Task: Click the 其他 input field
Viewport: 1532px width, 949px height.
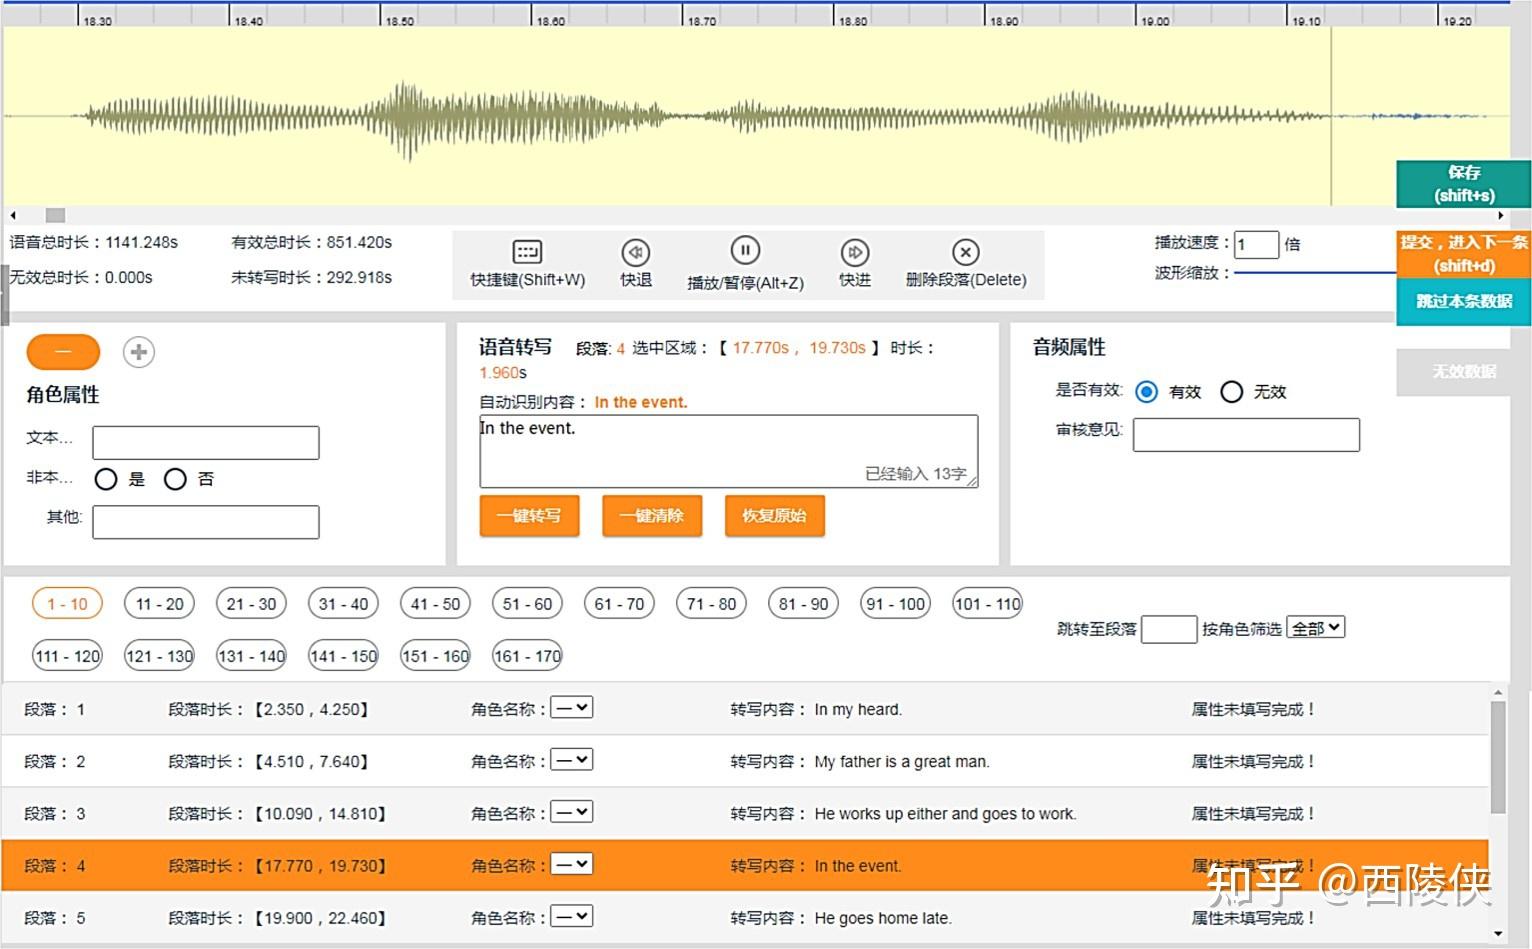Action: pos(206,522)
